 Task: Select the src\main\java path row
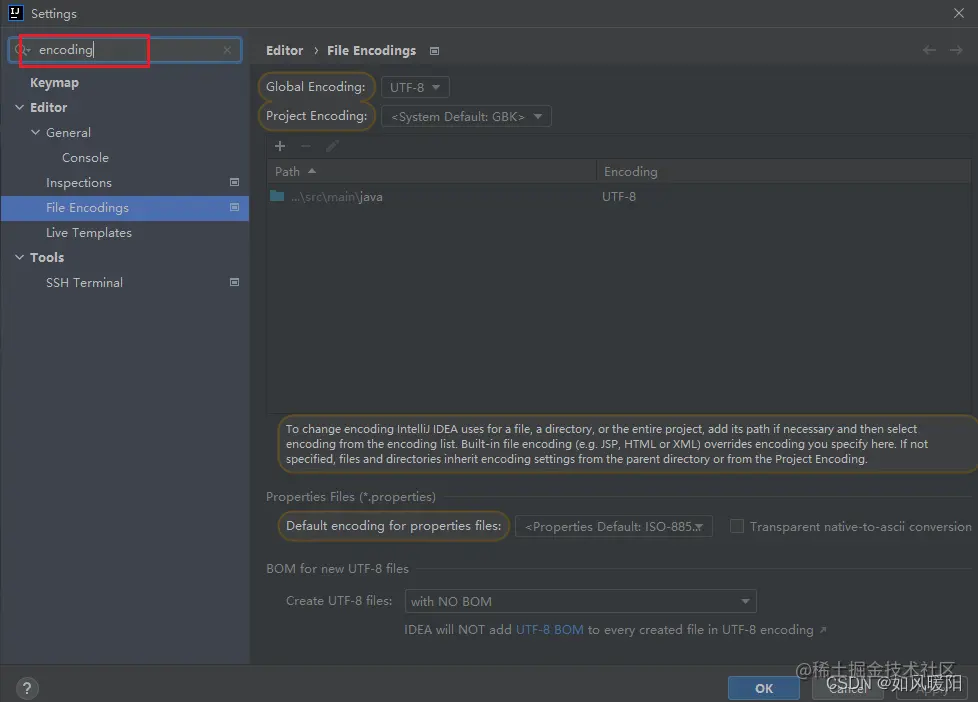tap(617, 197)
